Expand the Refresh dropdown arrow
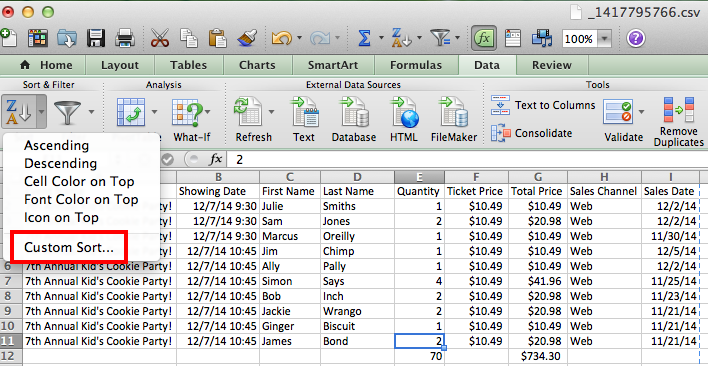This screenshot has height=366, width=708. 271,111
